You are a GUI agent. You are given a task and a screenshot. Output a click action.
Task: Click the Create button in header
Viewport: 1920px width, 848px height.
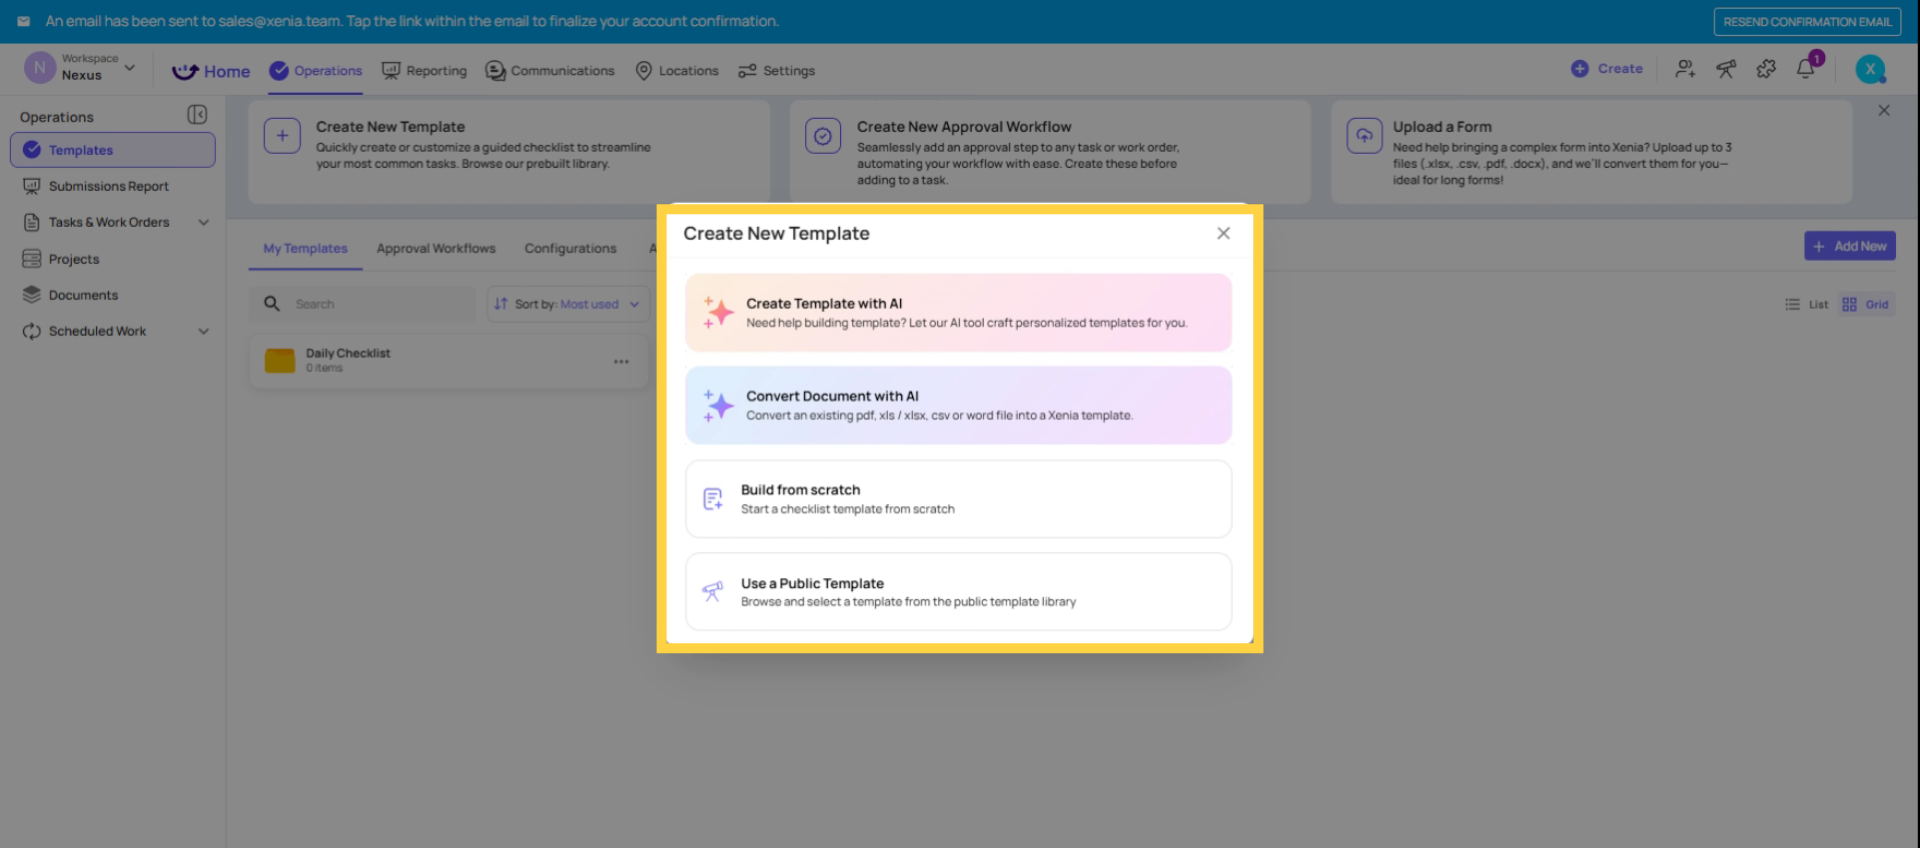pyautogui.click(x=1607, y=69)
